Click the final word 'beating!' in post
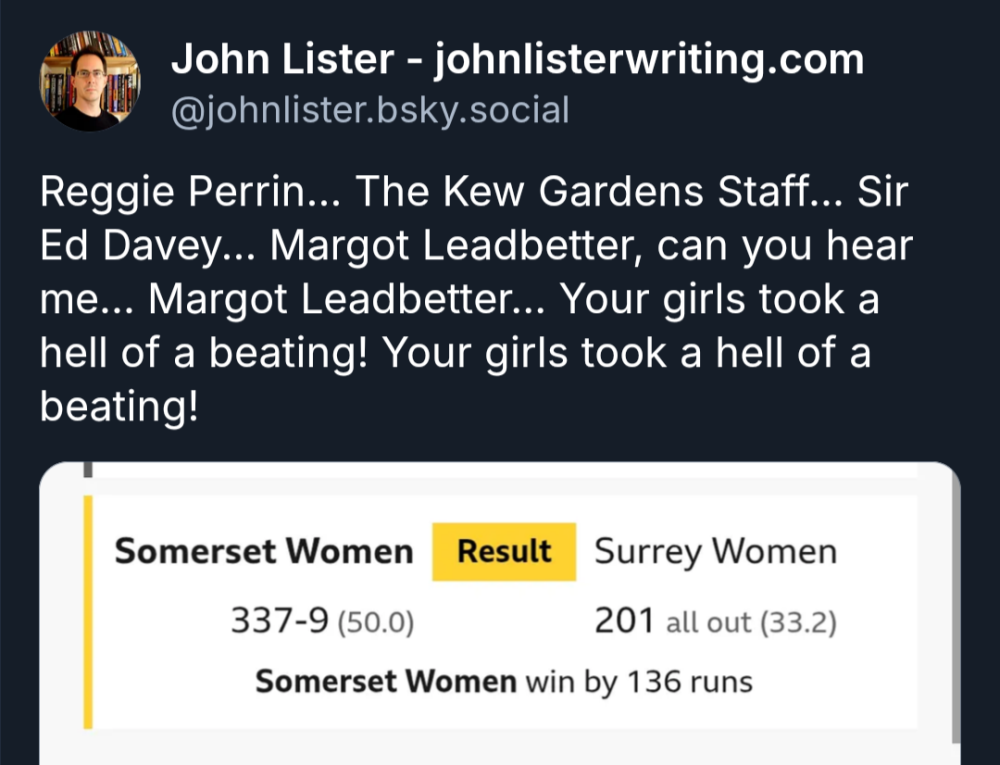This screenshot has width=1000, height=765. [119, 407]
